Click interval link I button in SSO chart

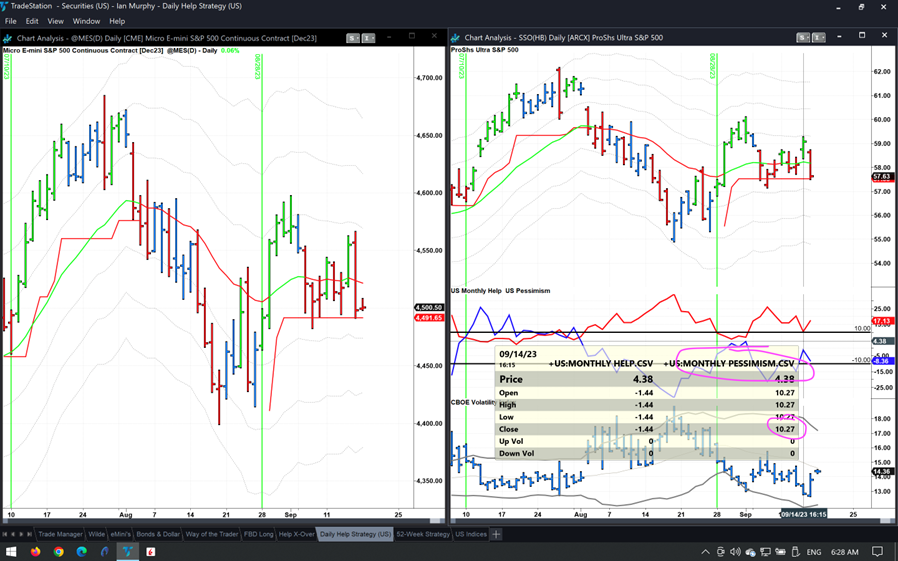point(818,38)
